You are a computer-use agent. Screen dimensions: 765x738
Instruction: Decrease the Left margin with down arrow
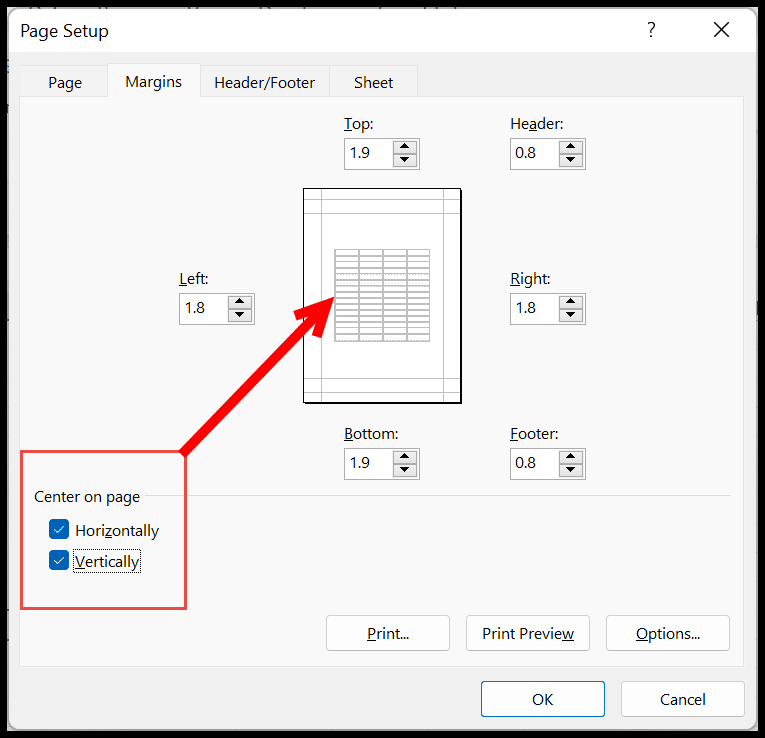pyautogui.click(x=239, y=315)
